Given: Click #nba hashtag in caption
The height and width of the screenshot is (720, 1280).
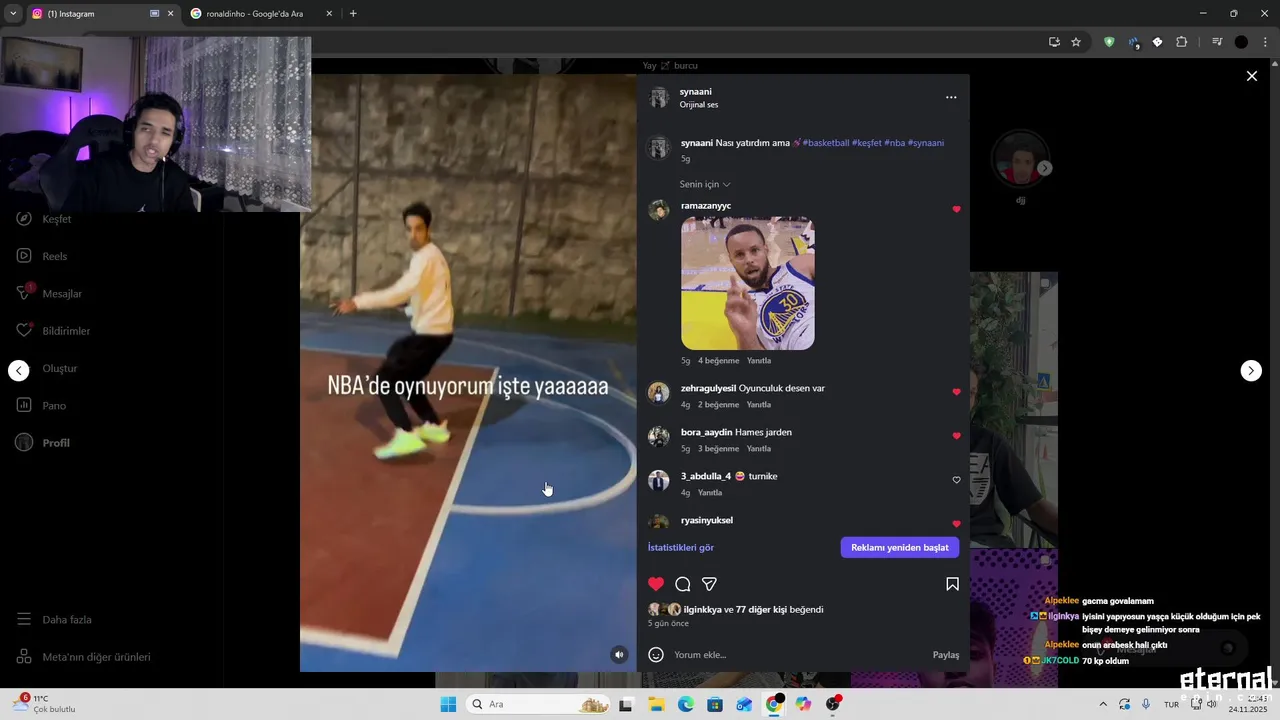Looking at the screenshot, I should pyautogui.click(x=894, y=143).
